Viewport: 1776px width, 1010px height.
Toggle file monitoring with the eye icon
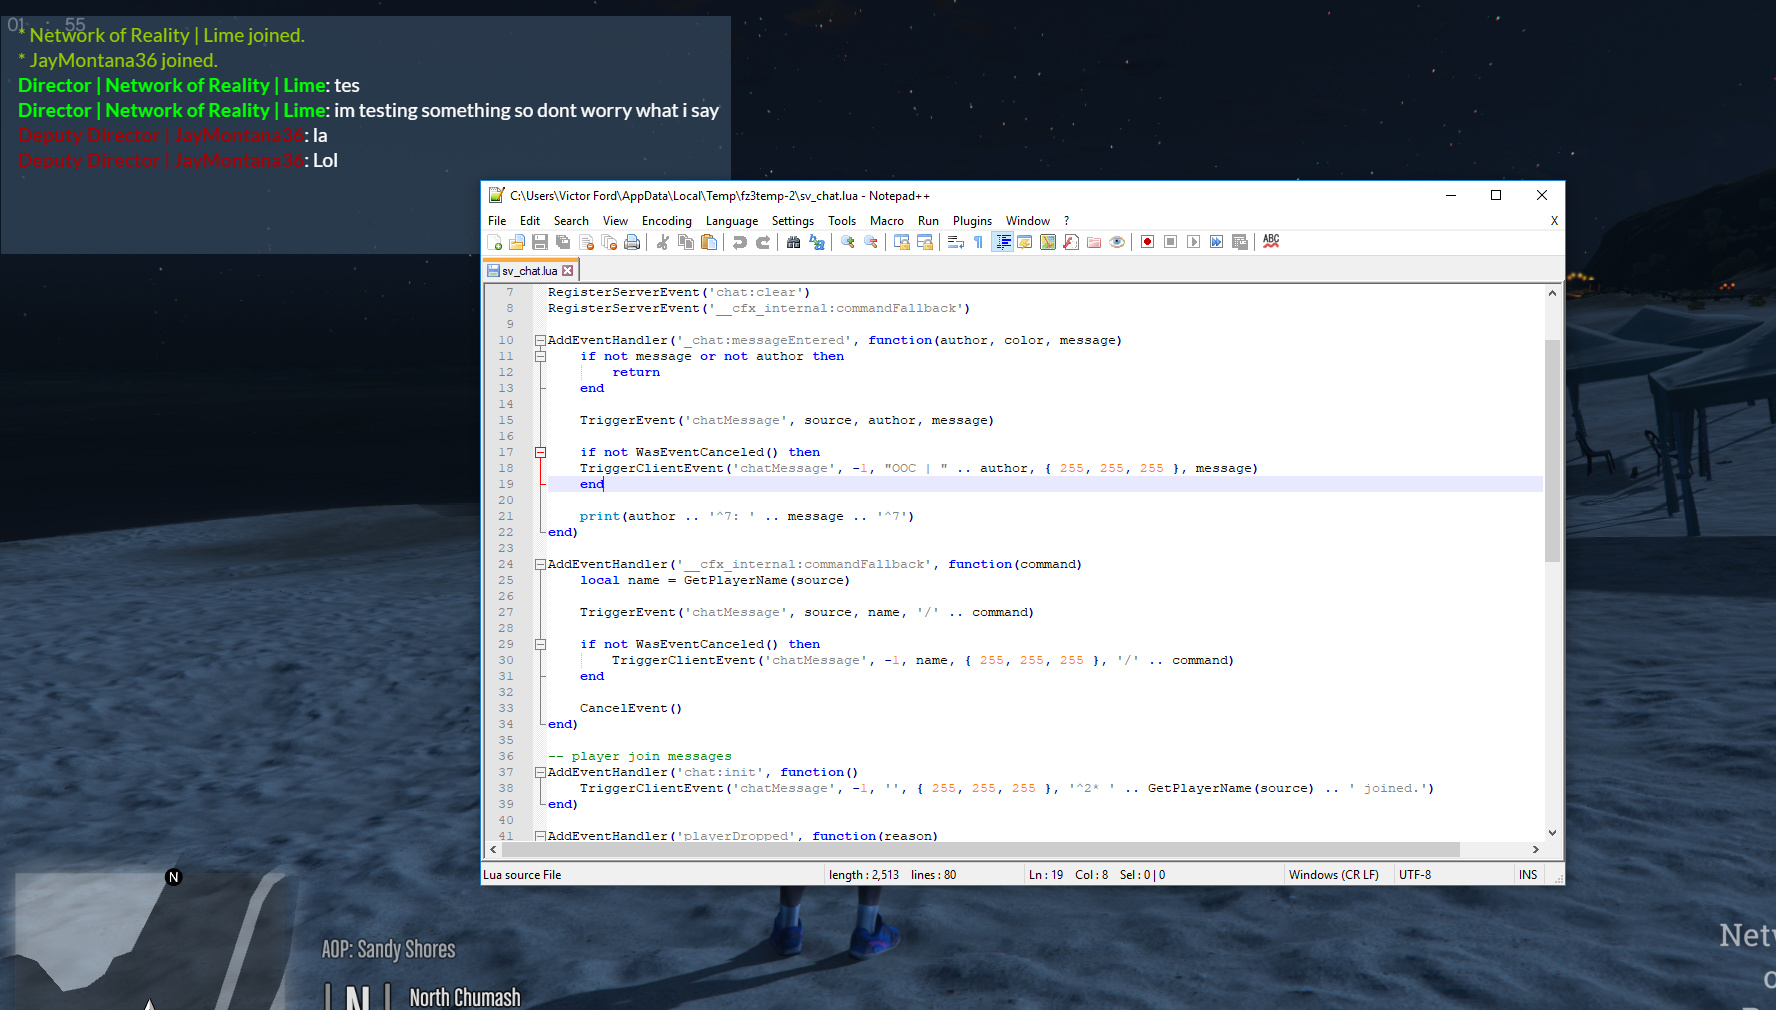(x=1117, y=242)
